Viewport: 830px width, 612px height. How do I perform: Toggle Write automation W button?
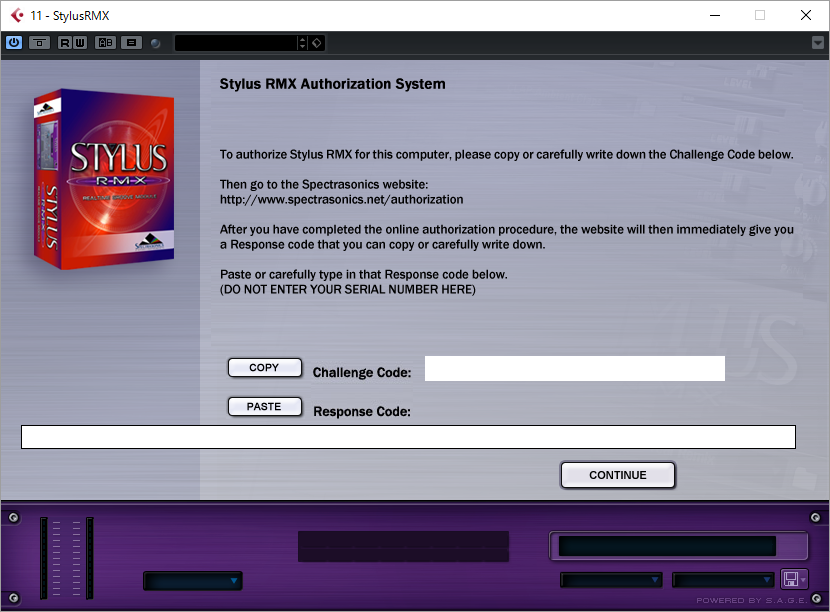tap(79, 43)
